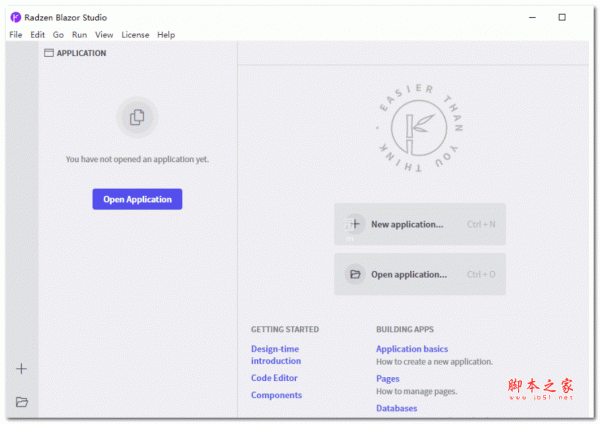The image size is (600, 424).
Task: Open the Pages link
Action: (x=388, y=378)
